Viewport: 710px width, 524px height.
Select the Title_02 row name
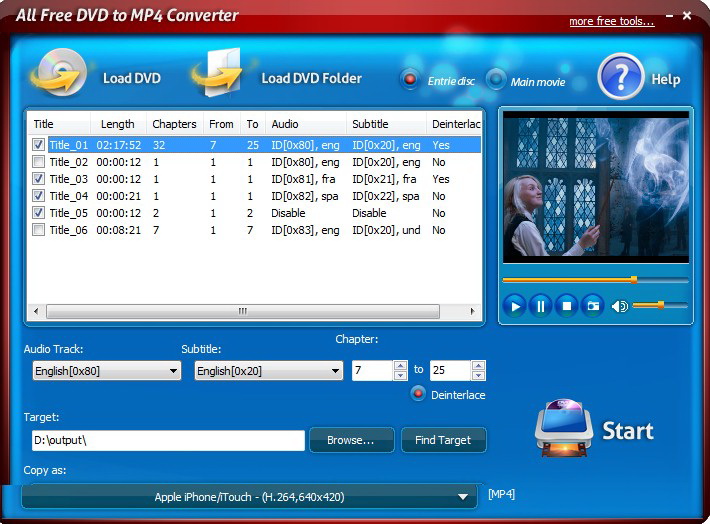tap(69, 162)
